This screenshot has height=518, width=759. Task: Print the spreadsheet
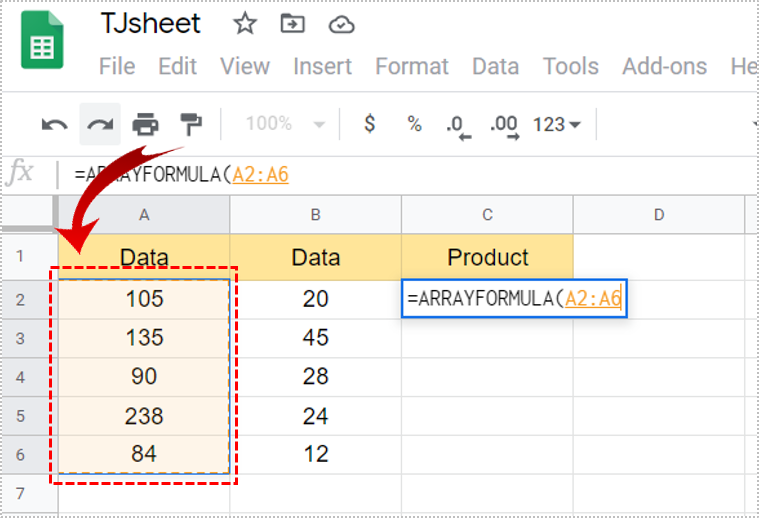tap(146, 124)
